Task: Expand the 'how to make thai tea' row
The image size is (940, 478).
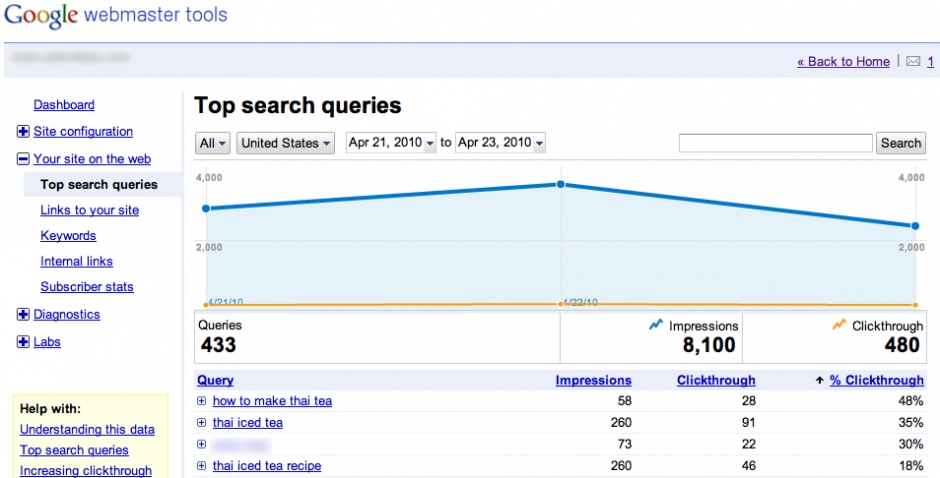Action: (201, 401)
